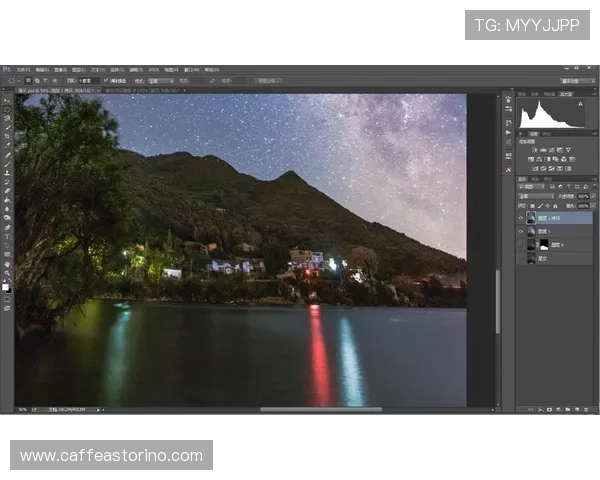Toggle the anti-alias checkbox in options bar
600x480 pixels.
pos(104,80)
